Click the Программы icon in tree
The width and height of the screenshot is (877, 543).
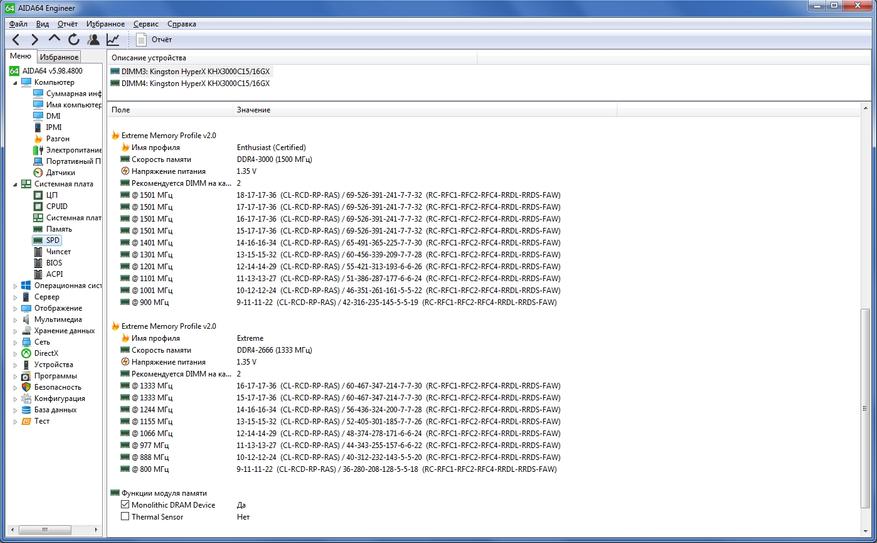[x=26, y=376]
